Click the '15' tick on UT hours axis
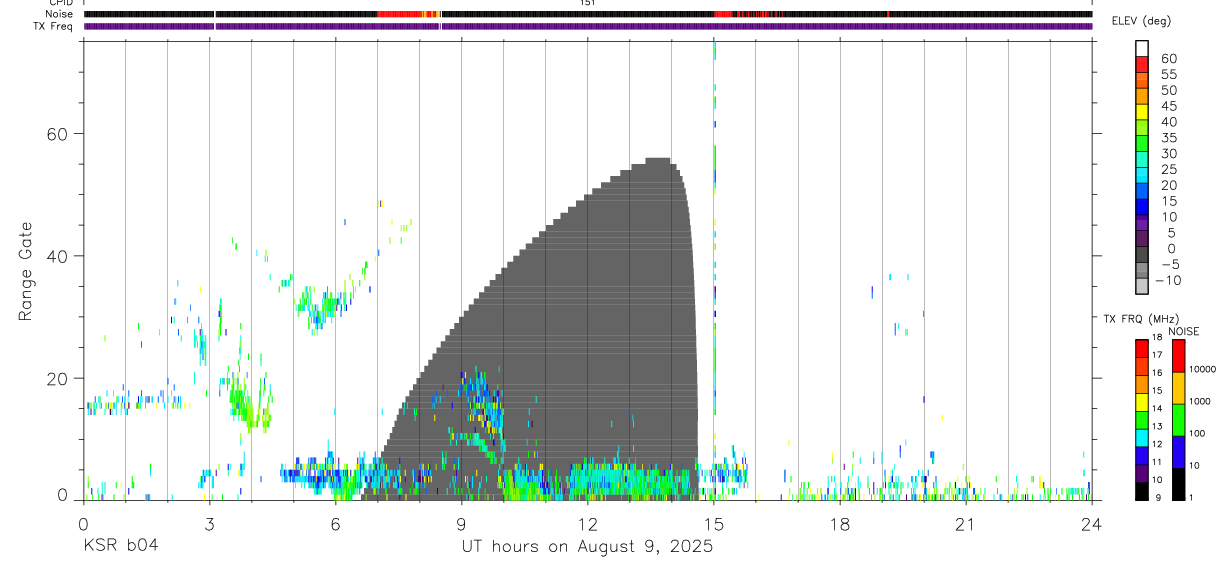This screenshot has height=567, width=1228. tap(714, 523)
